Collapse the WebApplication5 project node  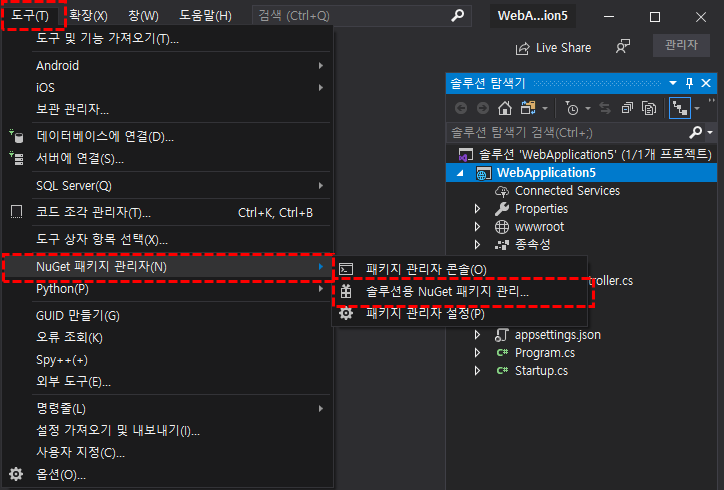click(460, 173)
